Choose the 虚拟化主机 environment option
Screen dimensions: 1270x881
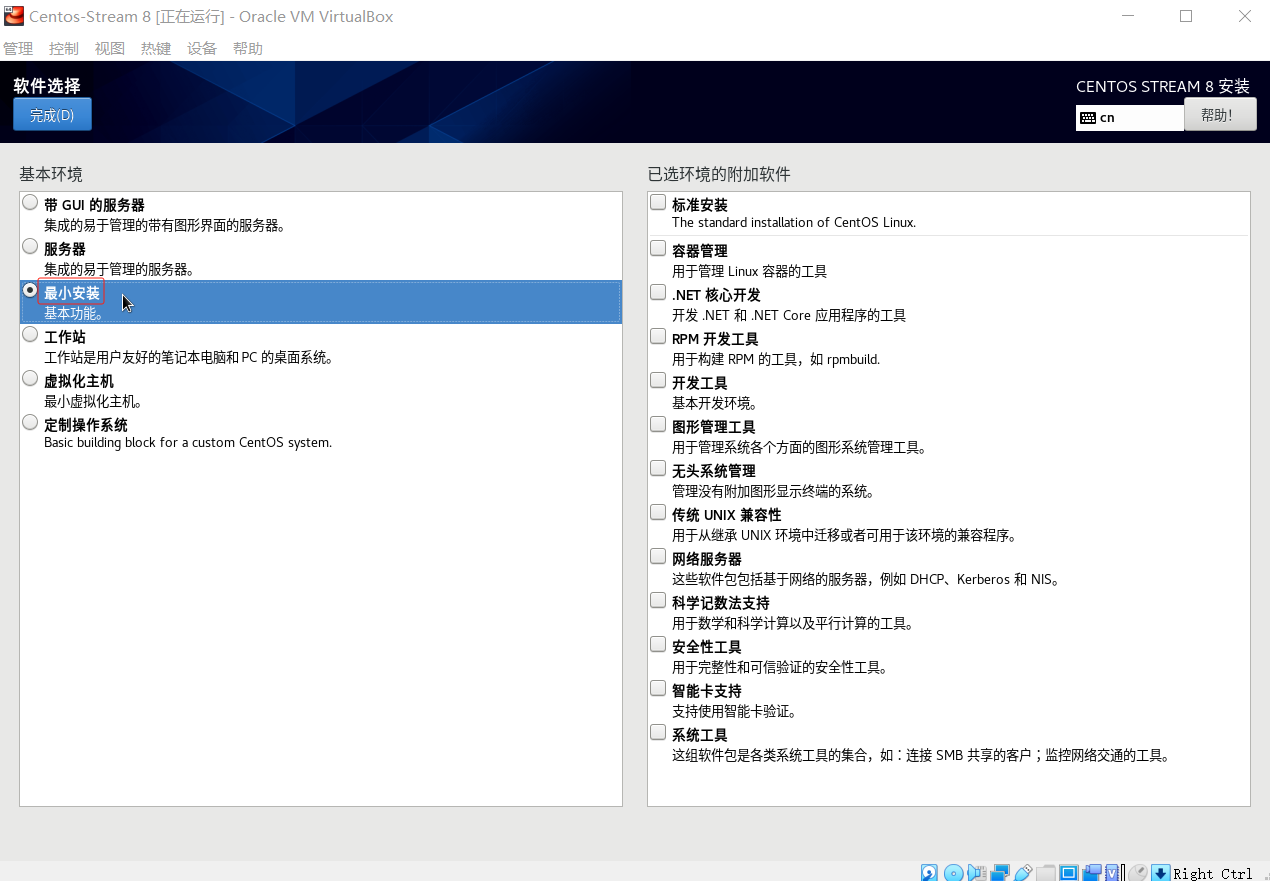click(30, 379)
